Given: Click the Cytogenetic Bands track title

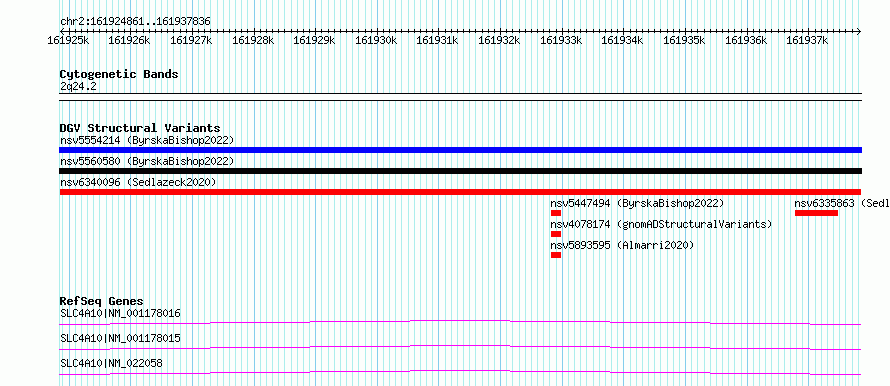Looking at the screenshot, I should [x=119, y=74].
